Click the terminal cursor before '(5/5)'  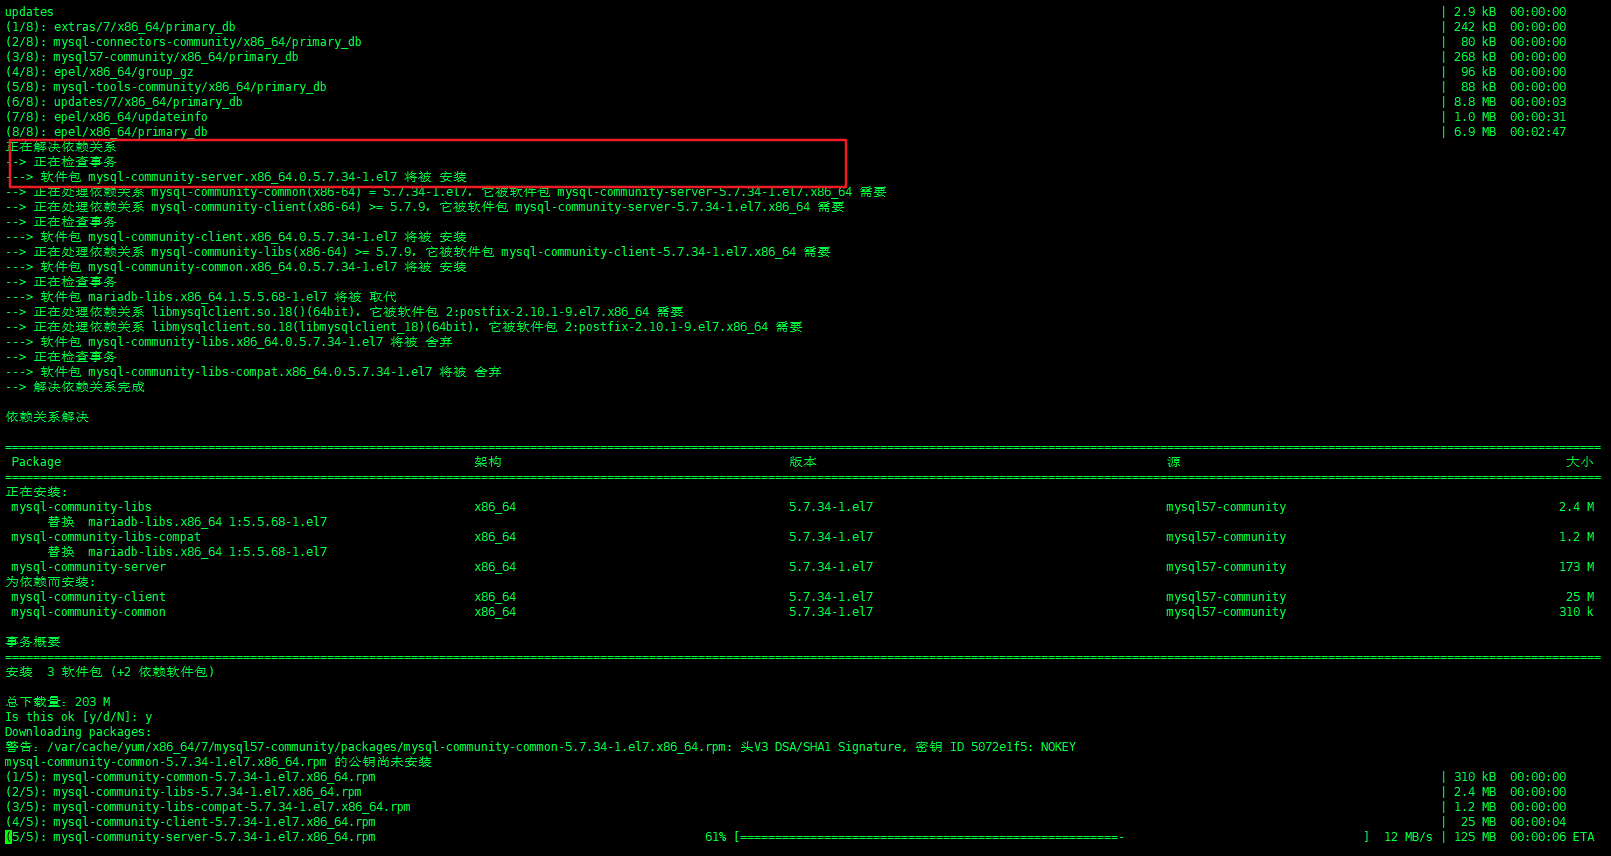pyautogui.click(x=8, y=837)
